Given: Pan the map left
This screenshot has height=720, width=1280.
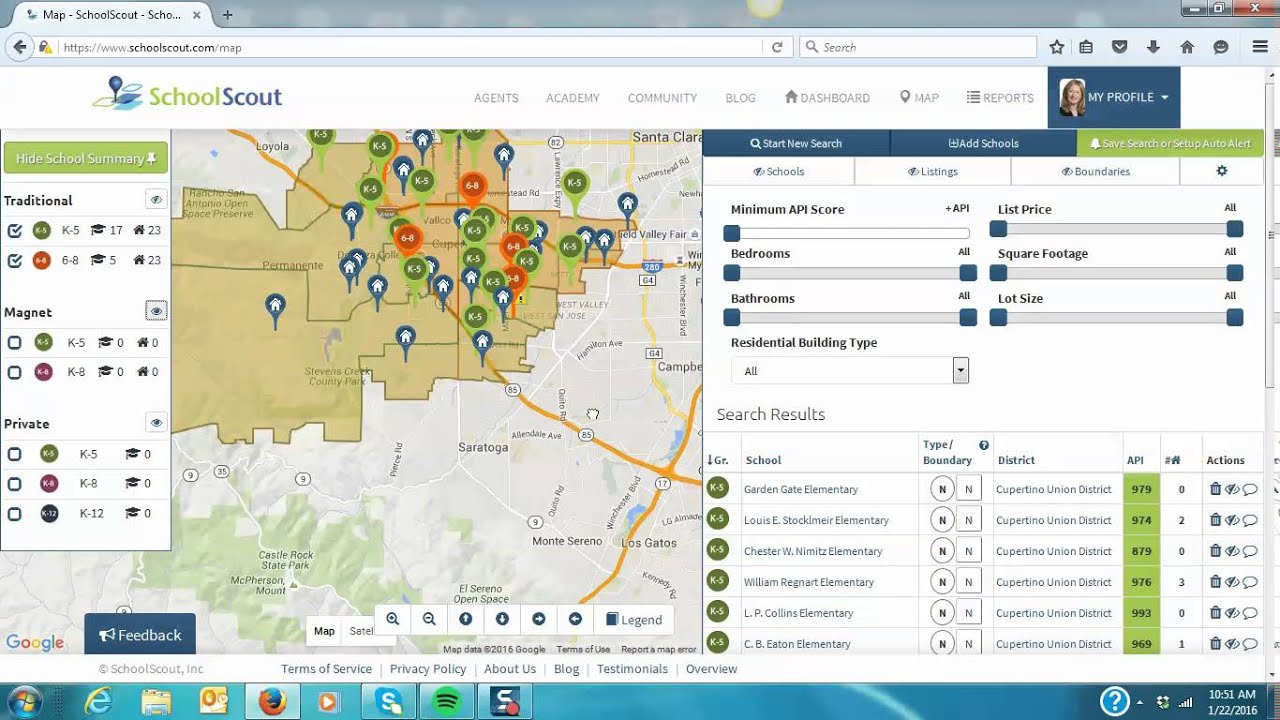Looking at the screenshot, I should click(x=575, y=619).
